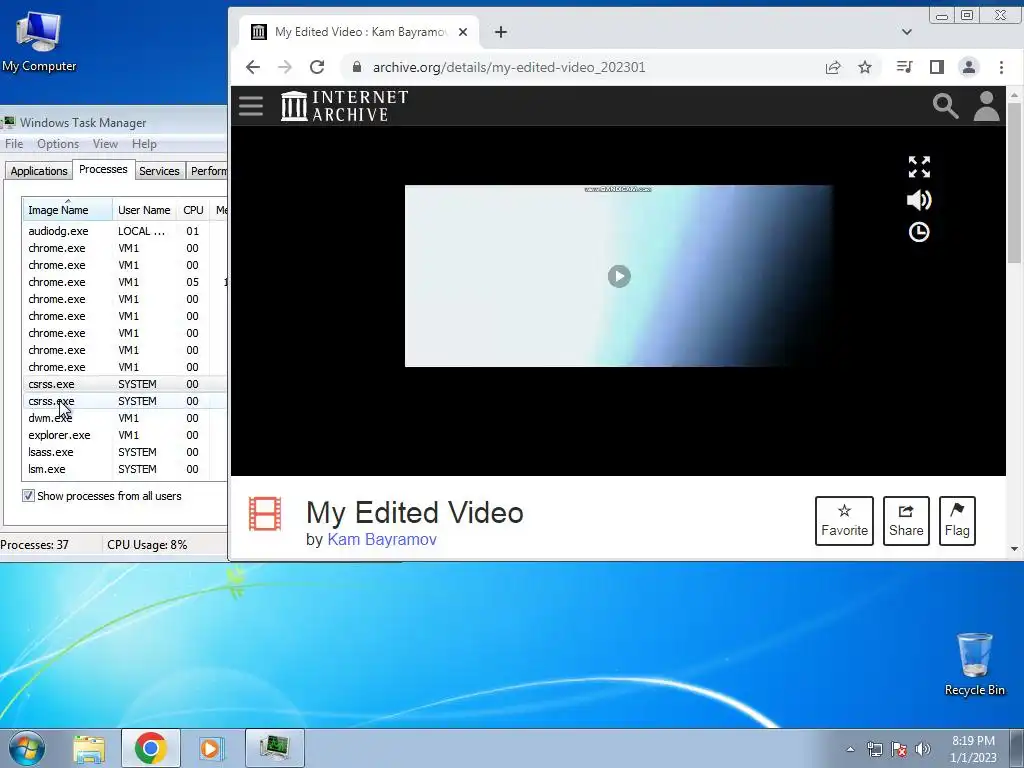Image resolution: width=1024 pixels, height=768 pixels.
Task: Select the chrome.exe row with CPU 05
Action: point(124,282)
